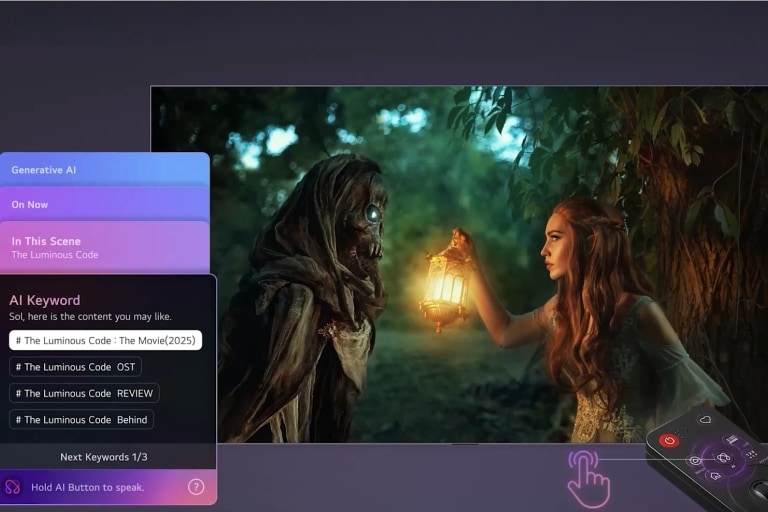This screenshot has height=512, width=768.
Task: Open the Generative AI tab
Action: click(x=105, y=170)
